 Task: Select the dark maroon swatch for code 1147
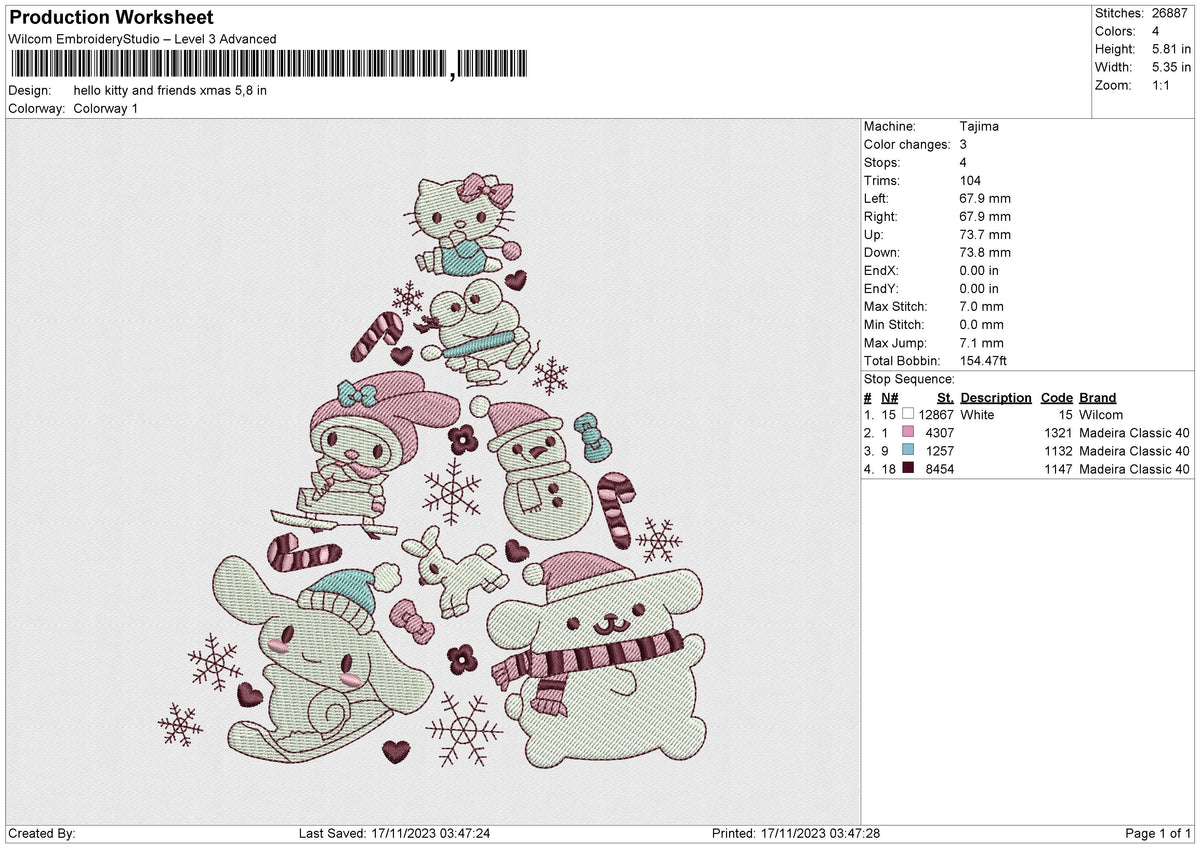click(908, 468)
